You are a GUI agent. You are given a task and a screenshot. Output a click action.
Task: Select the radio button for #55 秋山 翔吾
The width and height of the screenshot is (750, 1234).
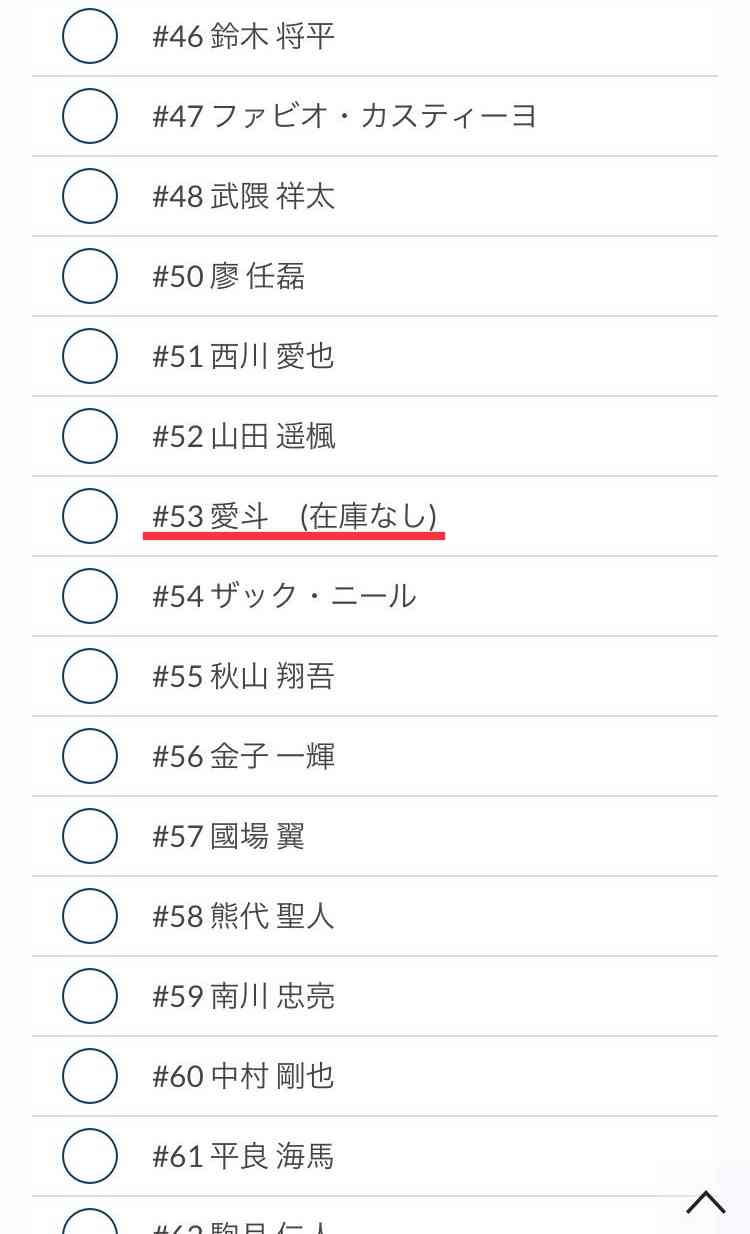[88, 676]
